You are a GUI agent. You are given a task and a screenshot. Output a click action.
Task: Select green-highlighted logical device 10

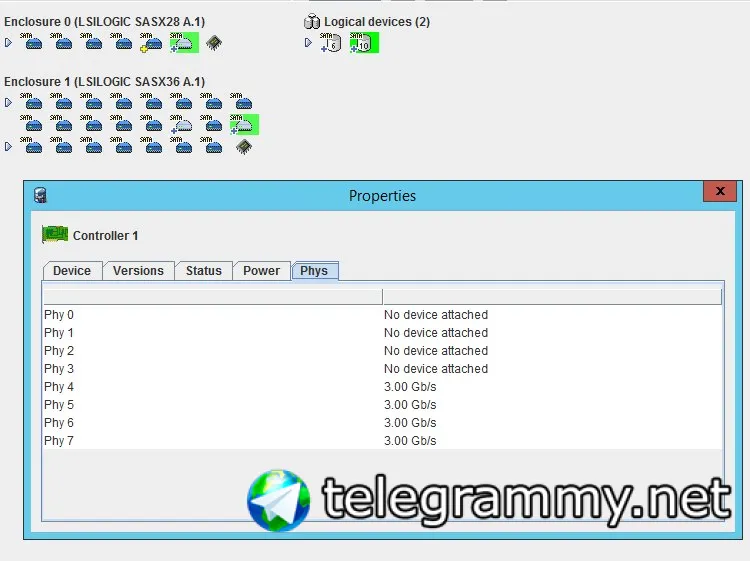coord(364,43)
